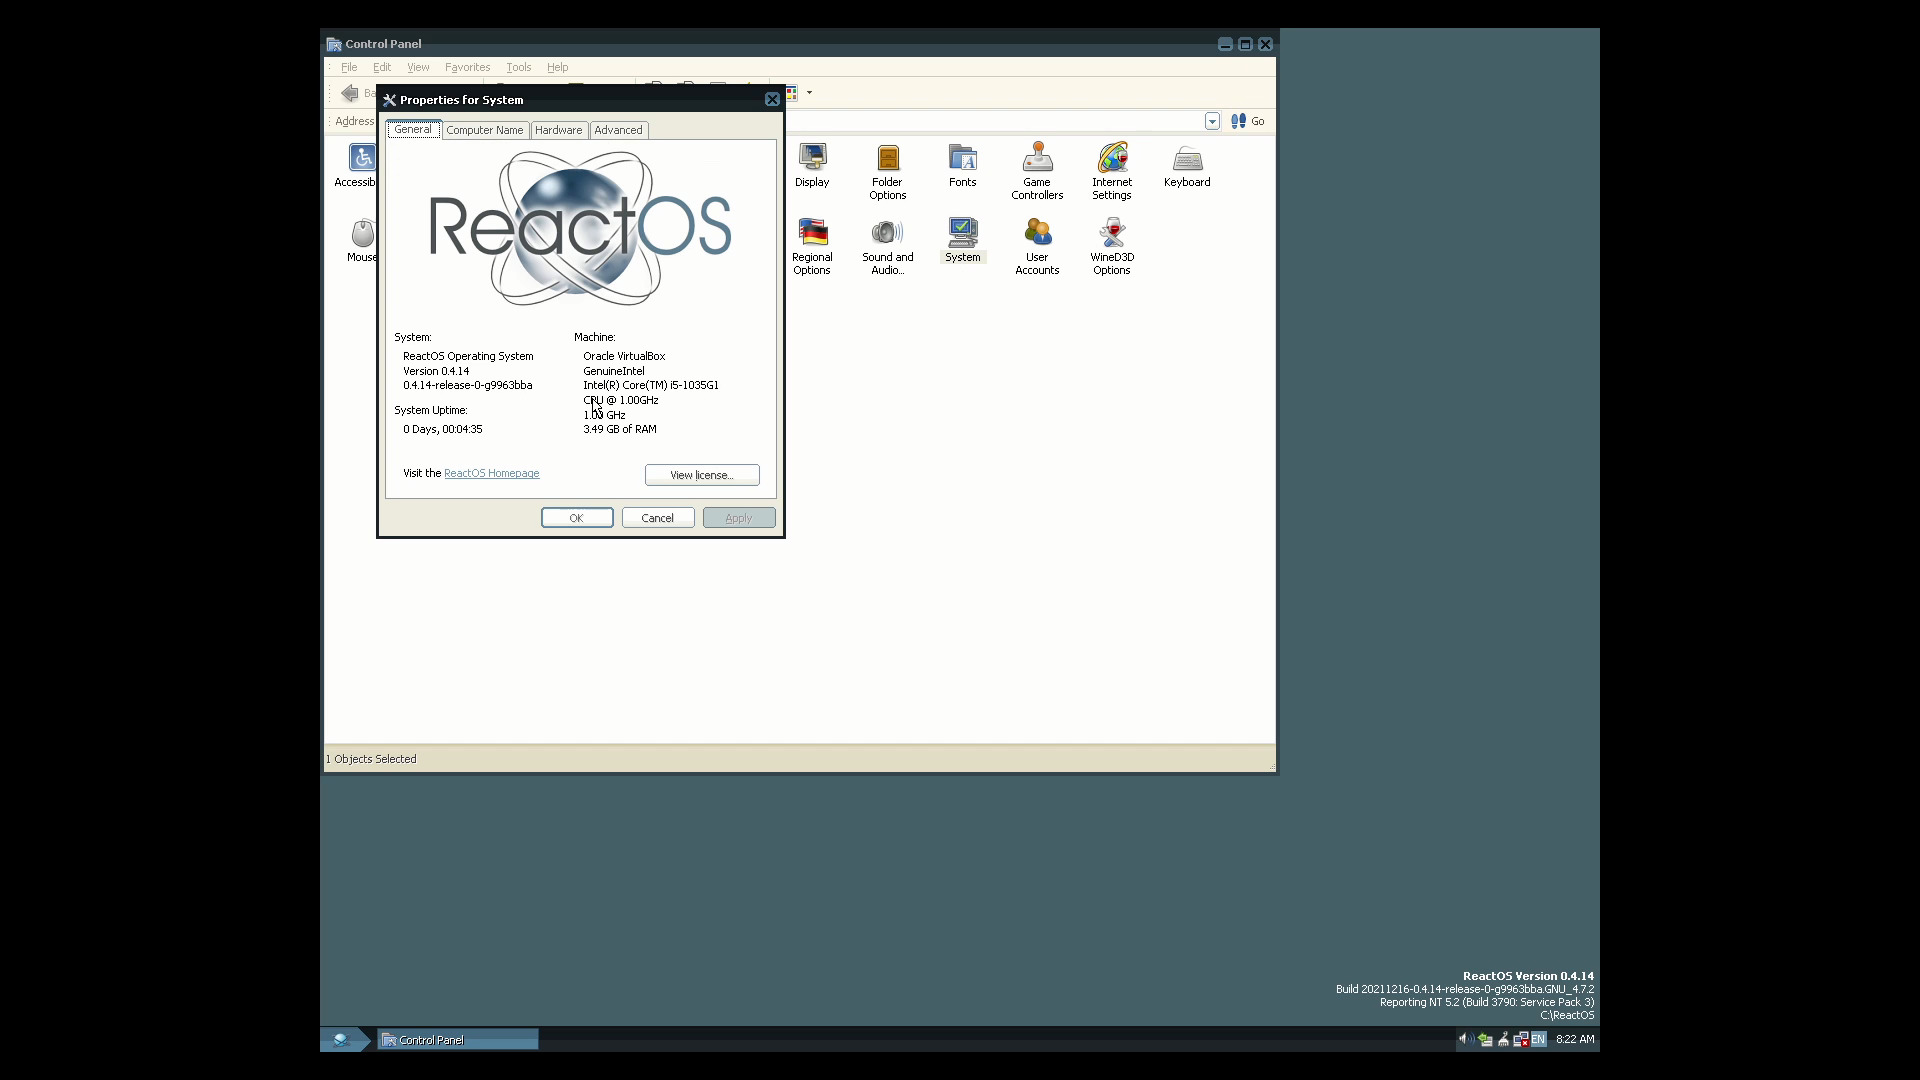Launch the Keyboard applet
Screen dimensions: 1920x1080
click(1186, 158)
